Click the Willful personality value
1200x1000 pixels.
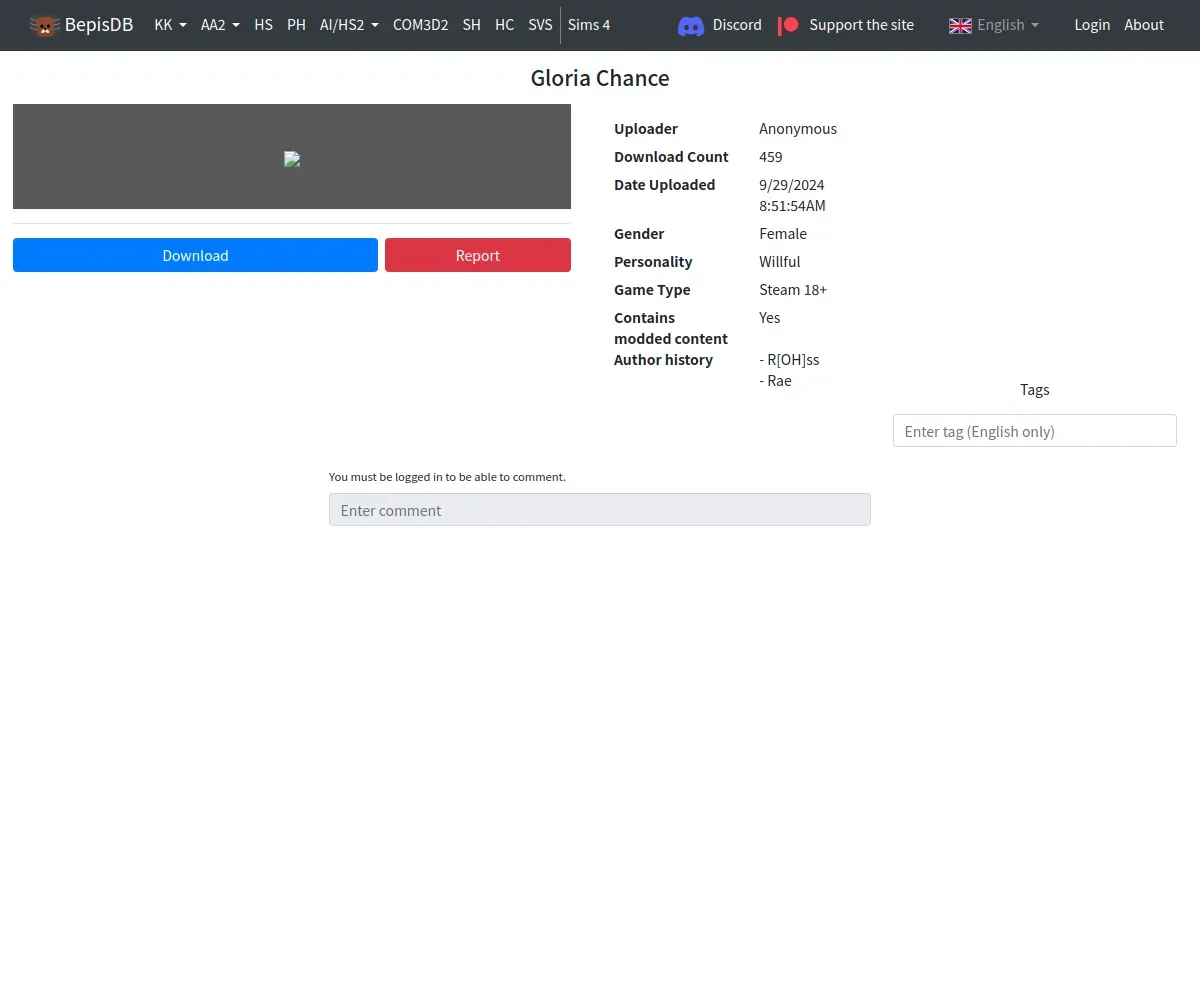[780, 262]
